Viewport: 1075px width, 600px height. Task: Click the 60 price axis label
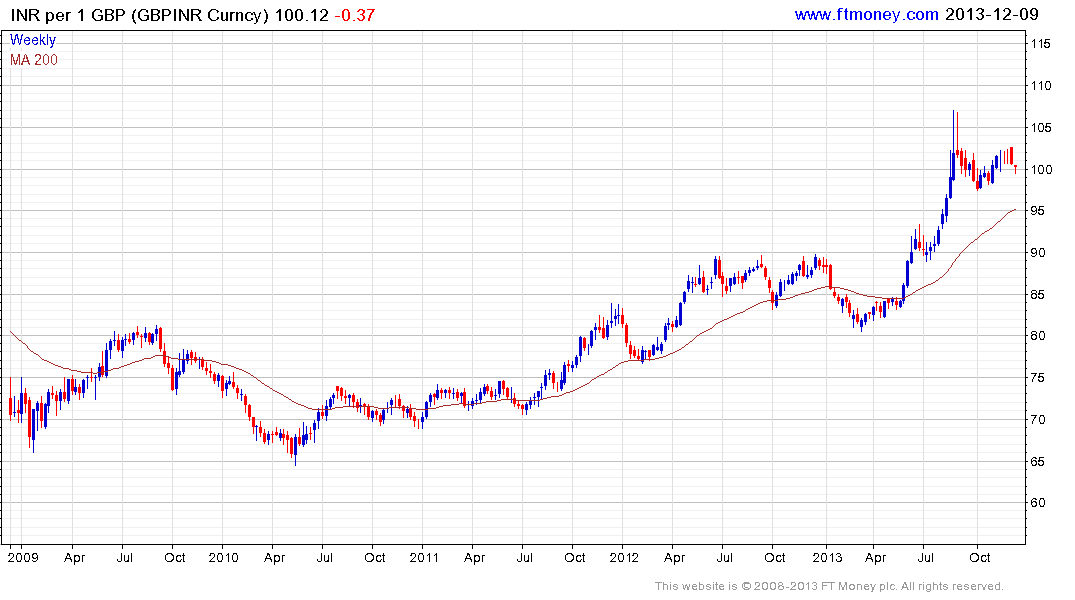coord(1037,503)
